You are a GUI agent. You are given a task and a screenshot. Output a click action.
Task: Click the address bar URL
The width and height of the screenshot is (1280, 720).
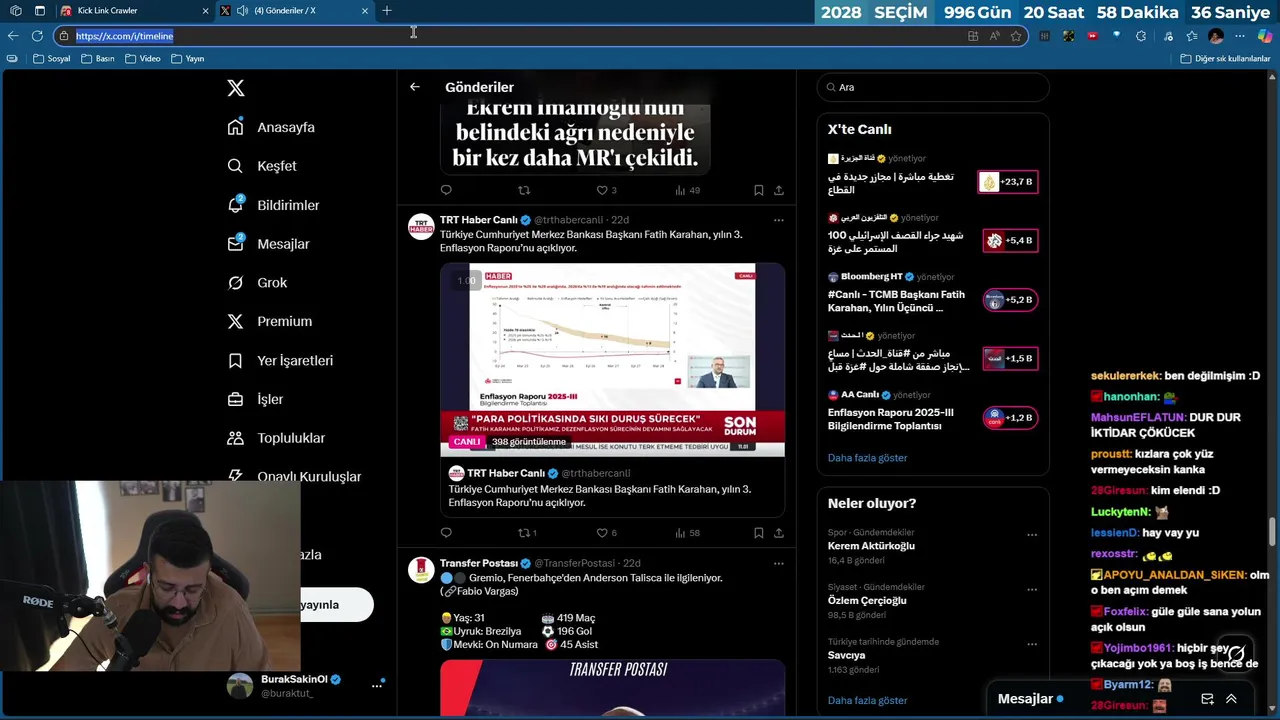tap(124, 36)
